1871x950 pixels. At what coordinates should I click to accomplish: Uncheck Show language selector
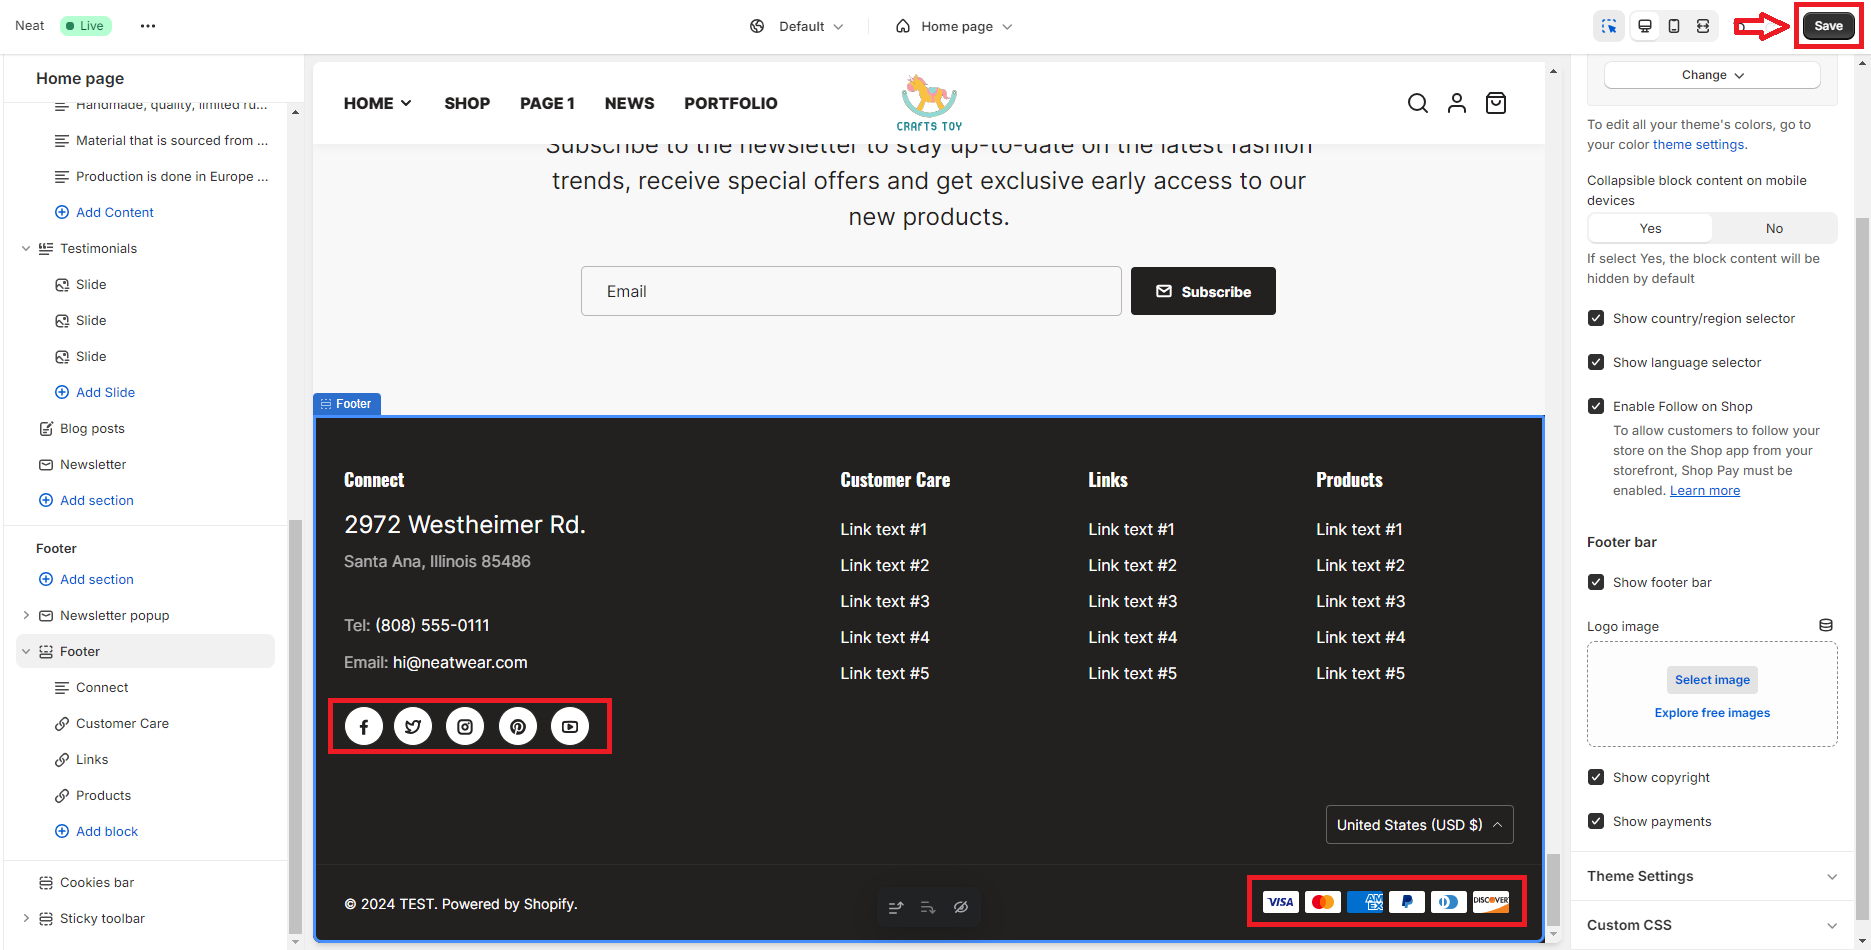tap(1597, 362)
